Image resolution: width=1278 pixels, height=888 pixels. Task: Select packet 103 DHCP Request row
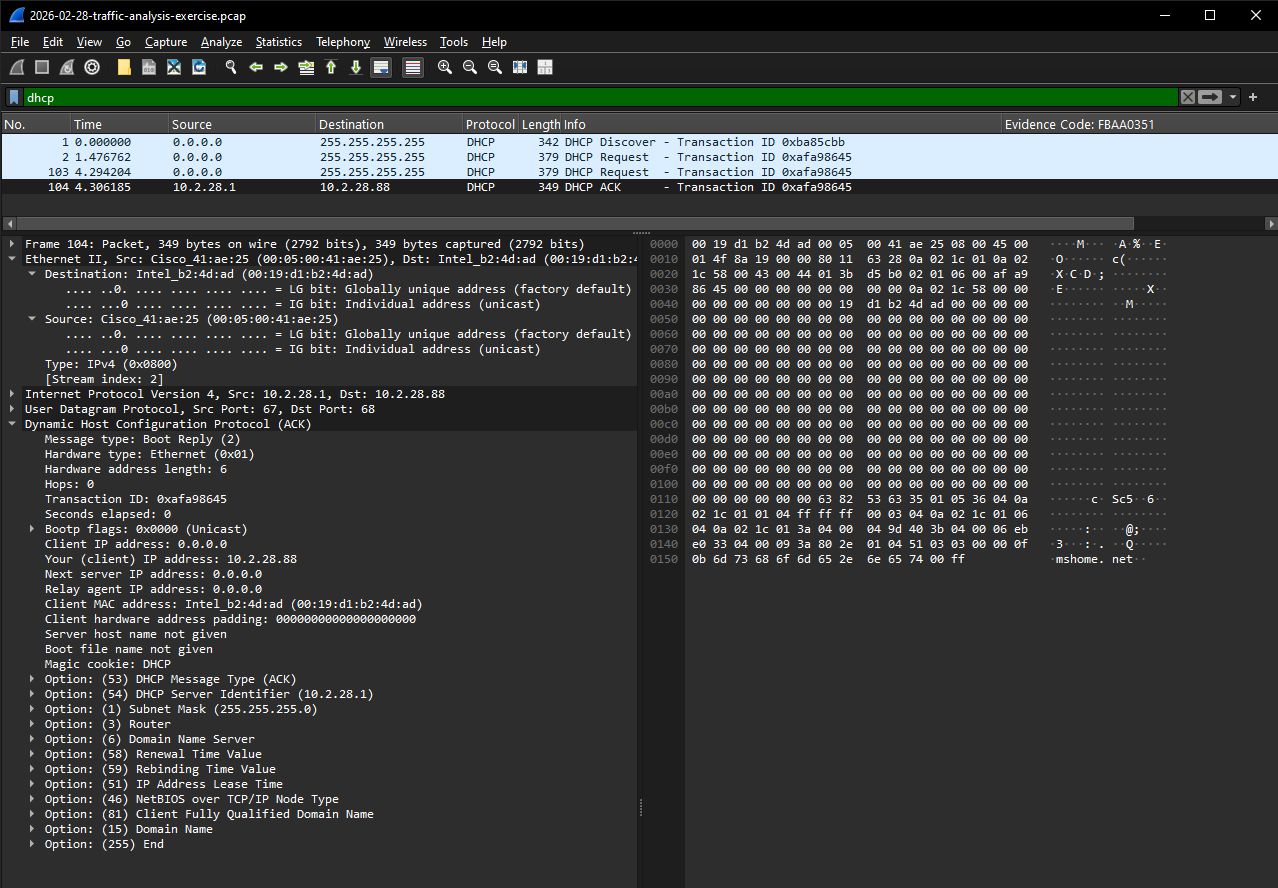coord(639,172)
